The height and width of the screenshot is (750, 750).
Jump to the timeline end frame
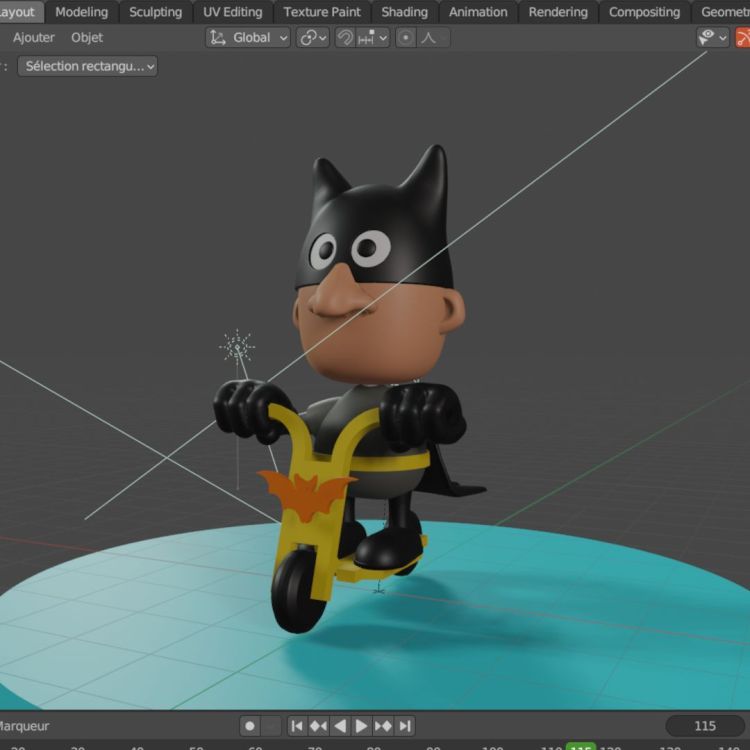(405, 726)
